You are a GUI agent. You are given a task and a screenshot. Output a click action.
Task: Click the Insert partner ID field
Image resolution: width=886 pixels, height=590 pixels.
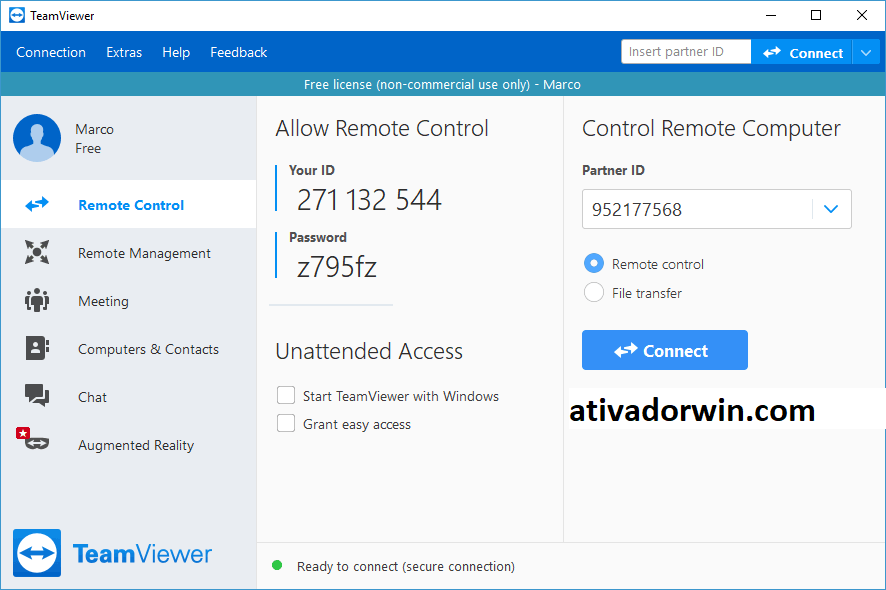pos(686,51)
